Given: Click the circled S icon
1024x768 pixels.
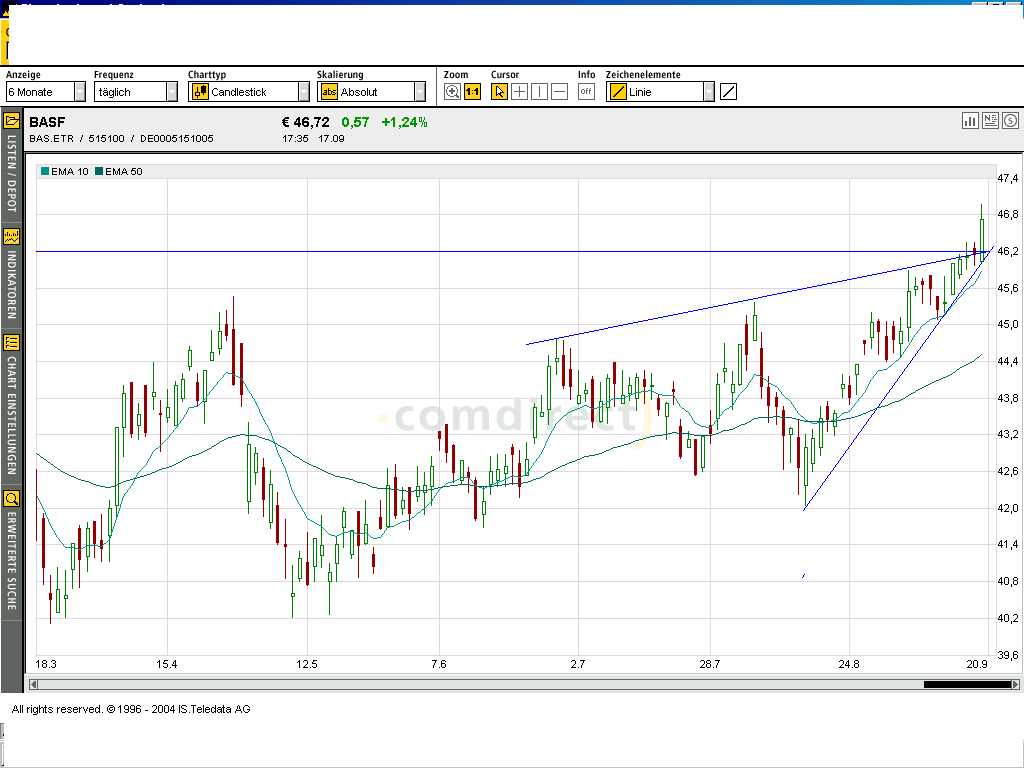Looking at the screenshot, I should (1010, 121).
